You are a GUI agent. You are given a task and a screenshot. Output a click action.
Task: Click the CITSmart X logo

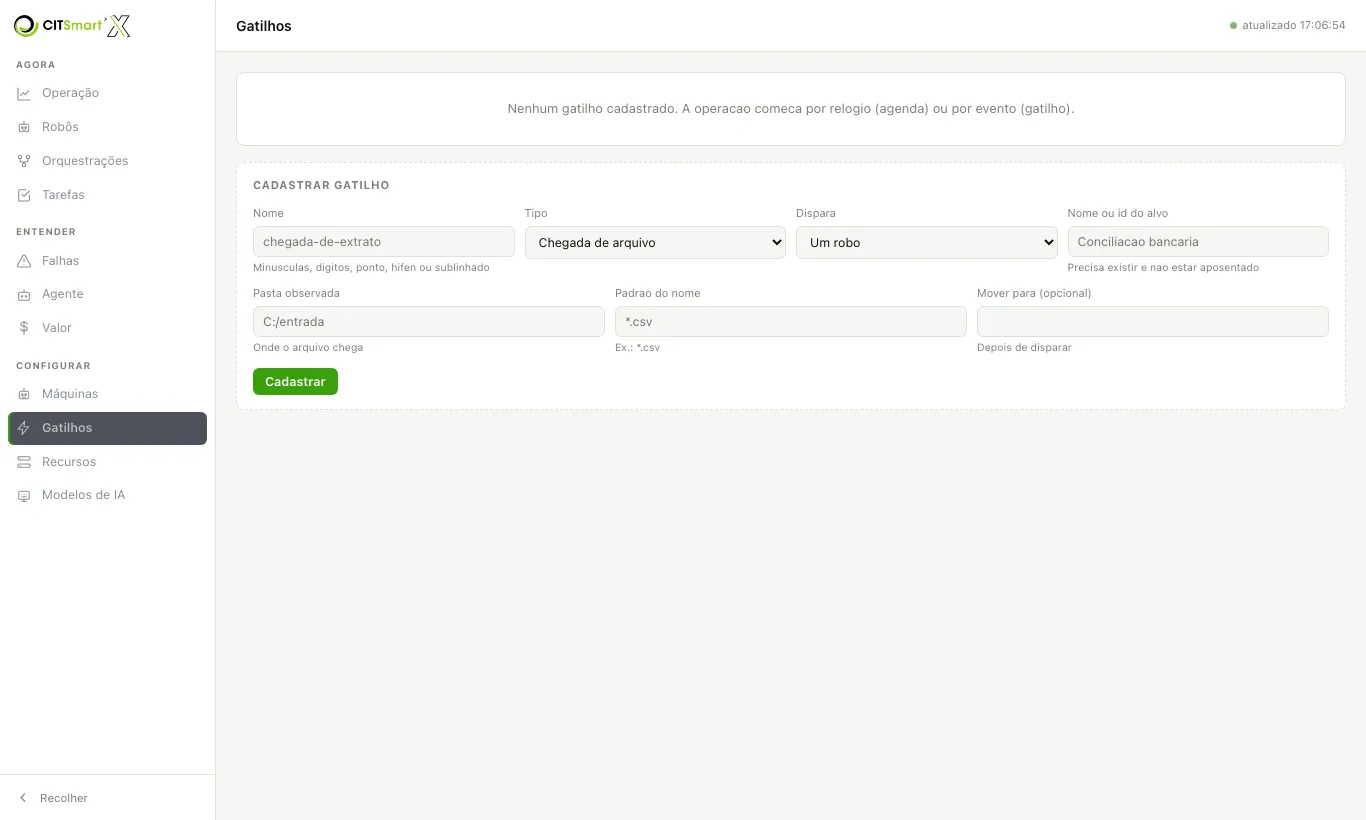pyautogui.click(x=72, y=26)
